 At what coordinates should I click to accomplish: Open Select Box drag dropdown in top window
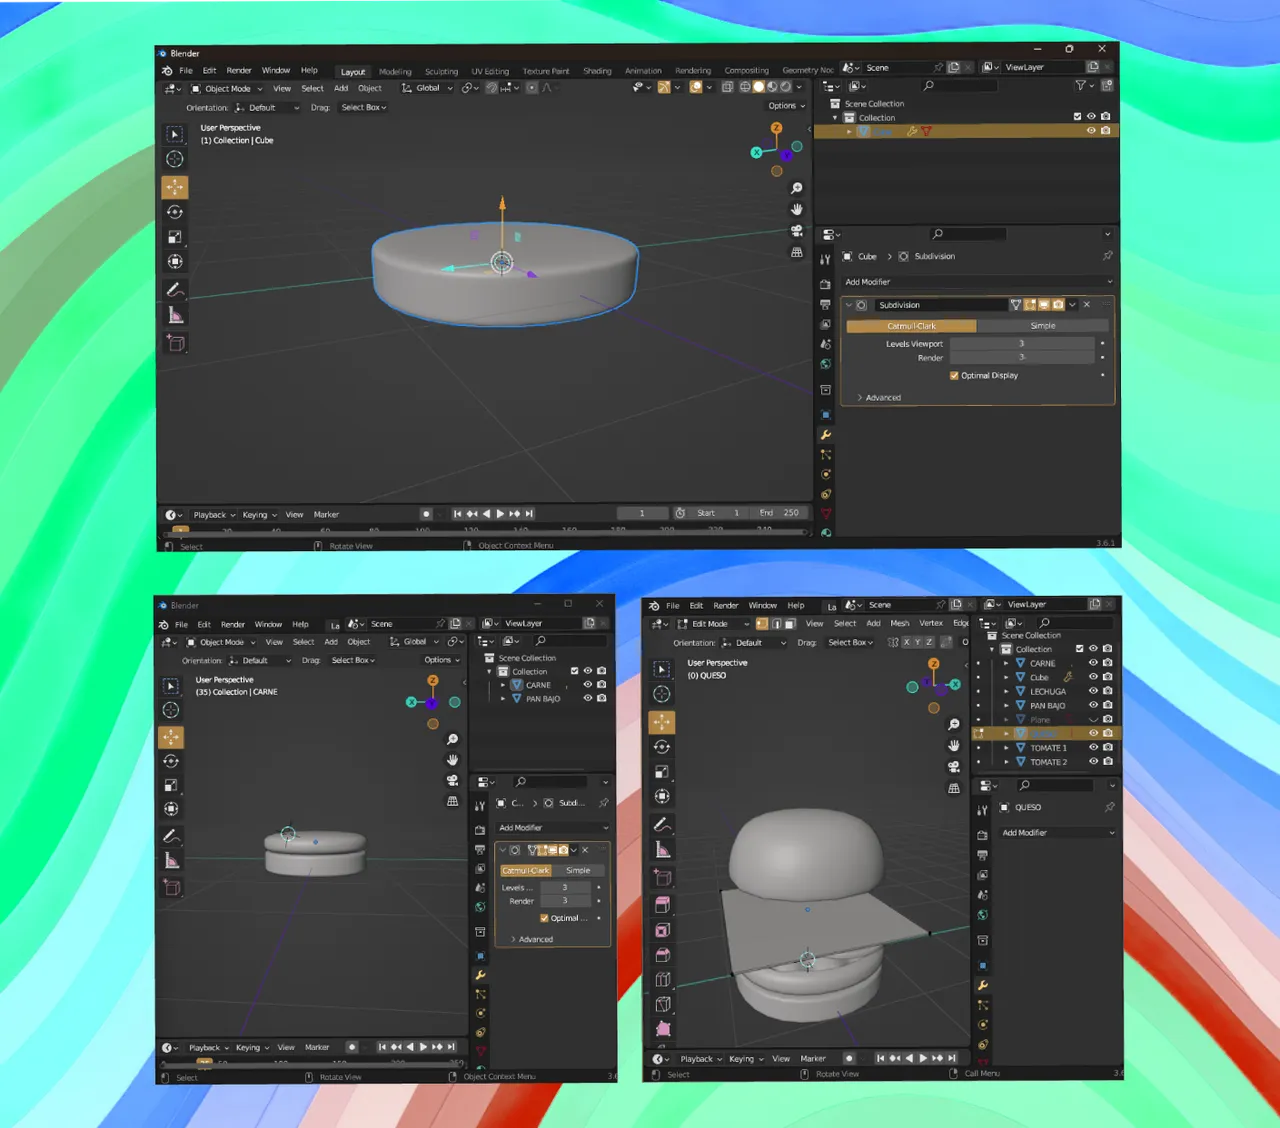pyautogui.click(x=363, y=107)
